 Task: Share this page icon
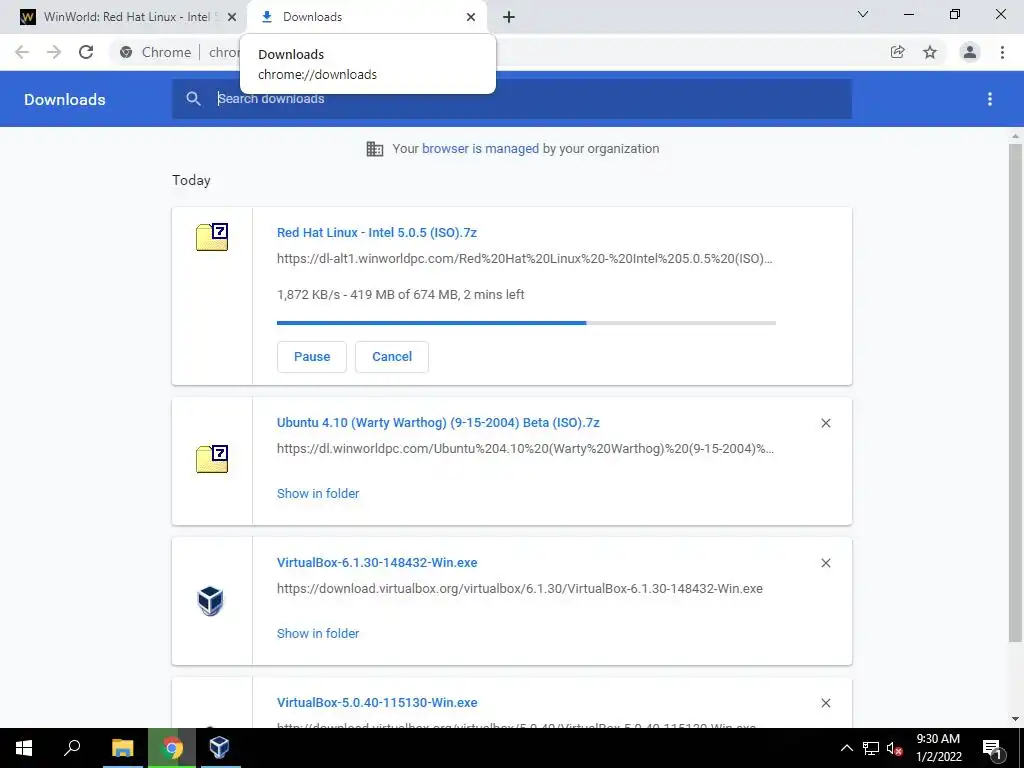point(898,52)
